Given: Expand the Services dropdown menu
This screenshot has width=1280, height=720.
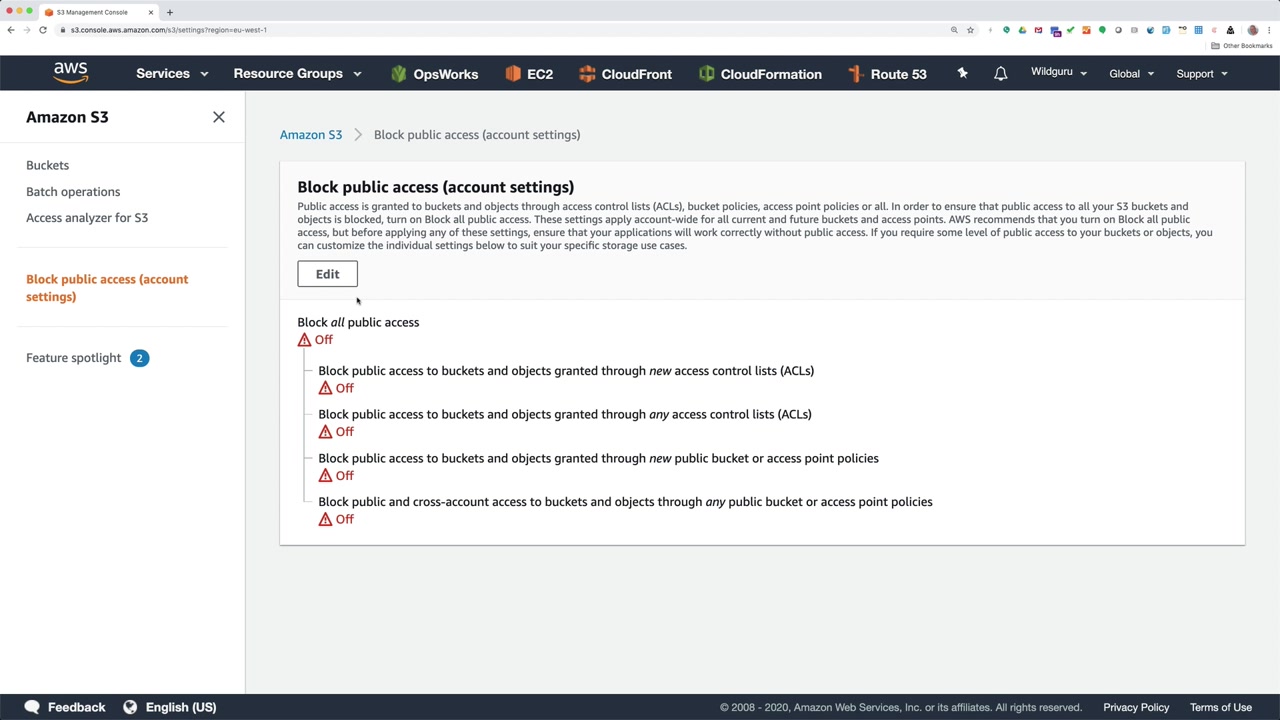Looking at the screenshot, I should 172,74.
